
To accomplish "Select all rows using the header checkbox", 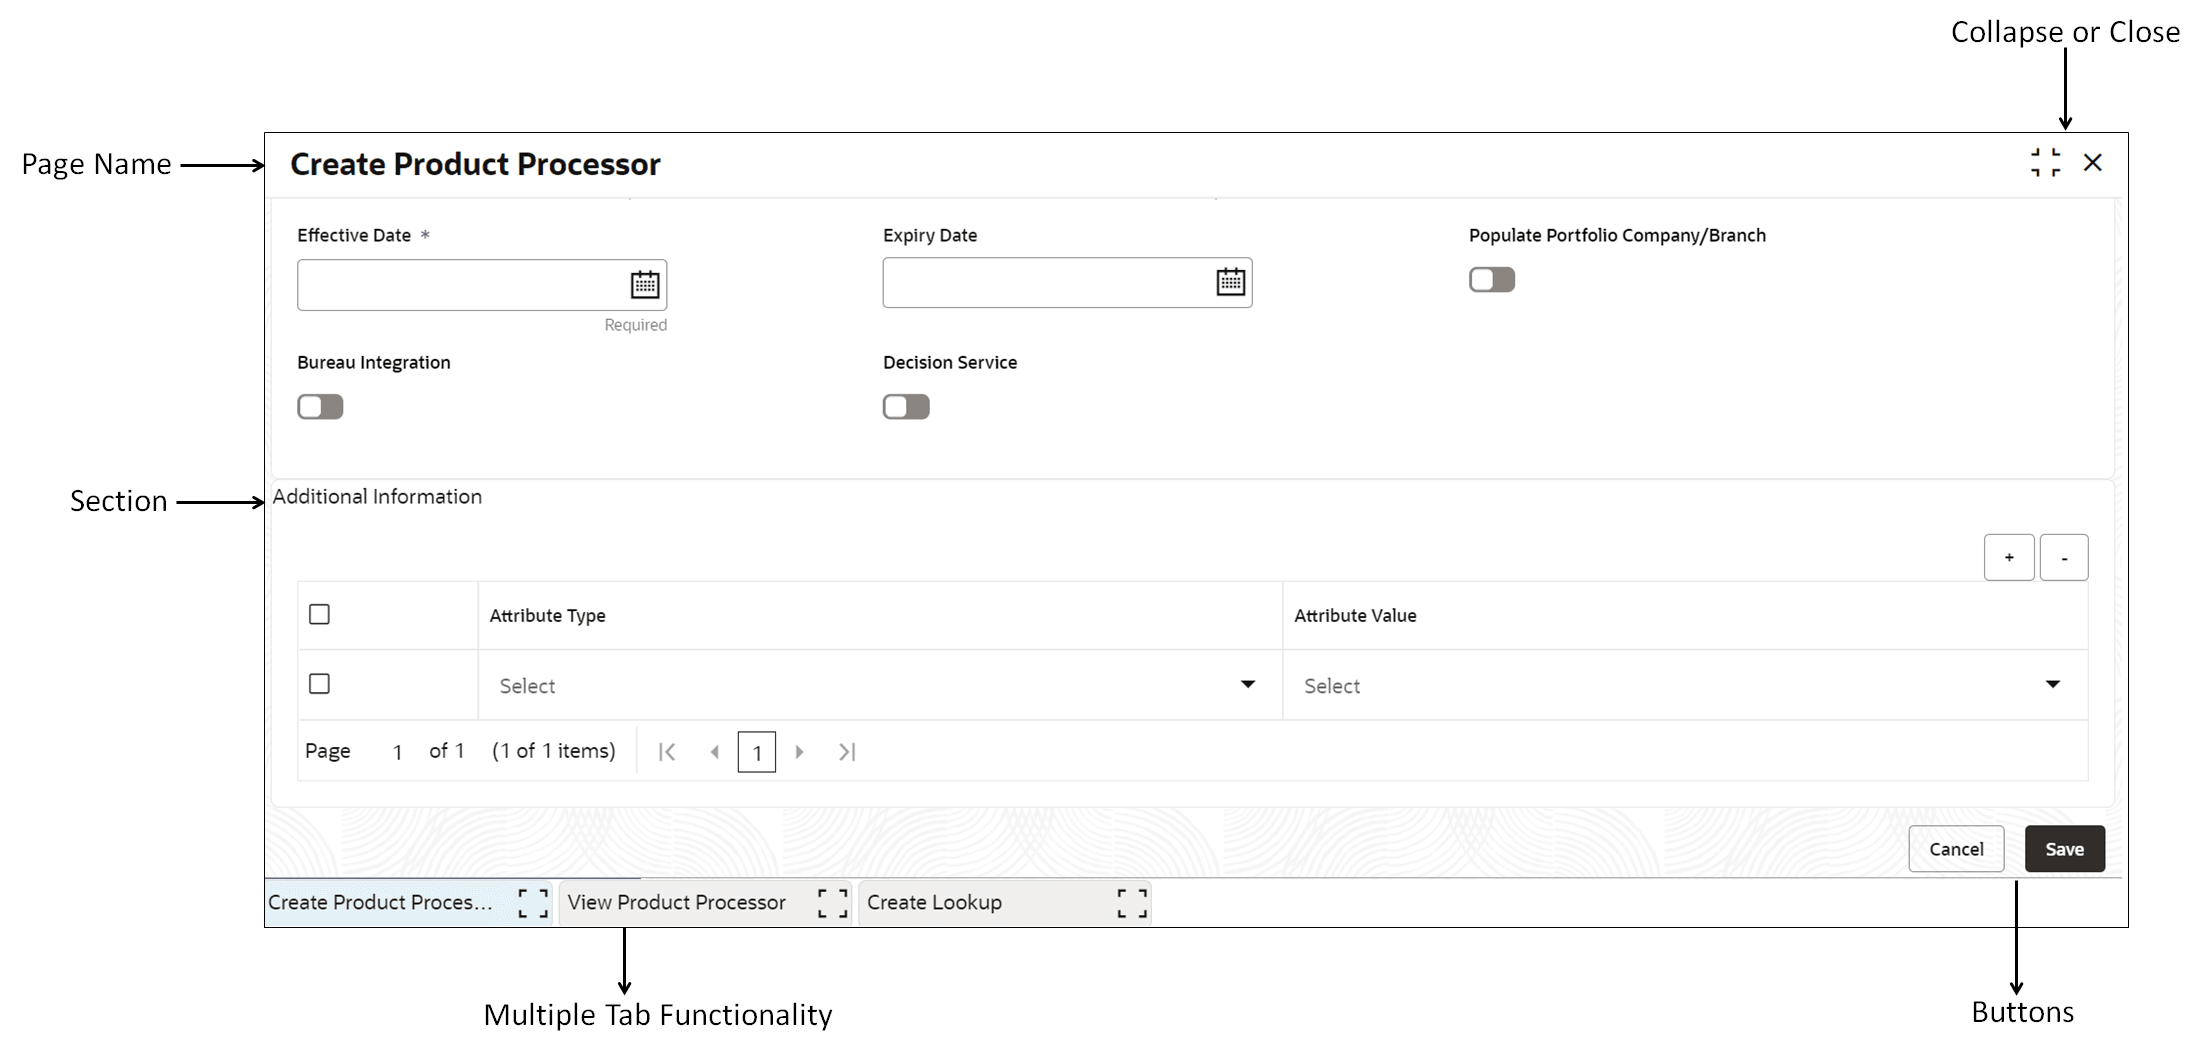I will pos(319,613).
